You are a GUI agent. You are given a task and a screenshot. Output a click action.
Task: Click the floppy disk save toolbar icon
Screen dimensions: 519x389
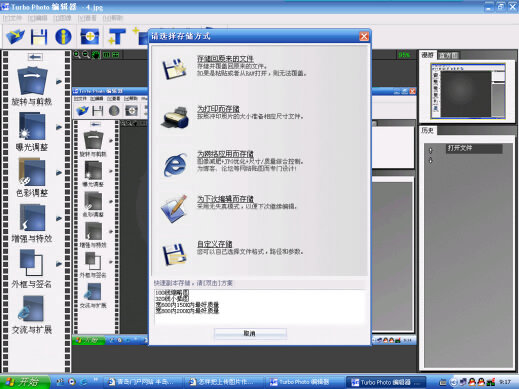[39, 36]
